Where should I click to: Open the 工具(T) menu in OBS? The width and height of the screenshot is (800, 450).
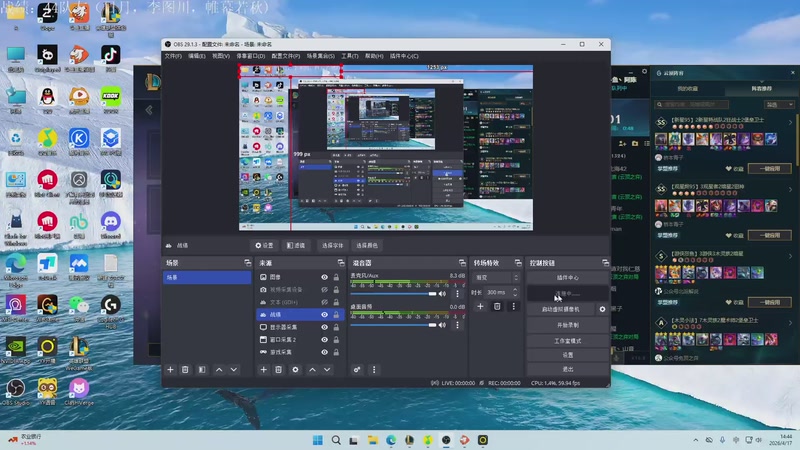(349, 56)
